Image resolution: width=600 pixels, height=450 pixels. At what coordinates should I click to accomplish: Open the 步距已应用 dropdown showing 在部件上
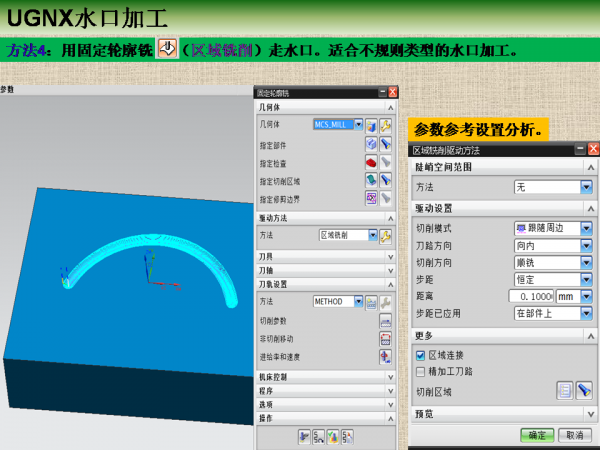coord(586,313)
